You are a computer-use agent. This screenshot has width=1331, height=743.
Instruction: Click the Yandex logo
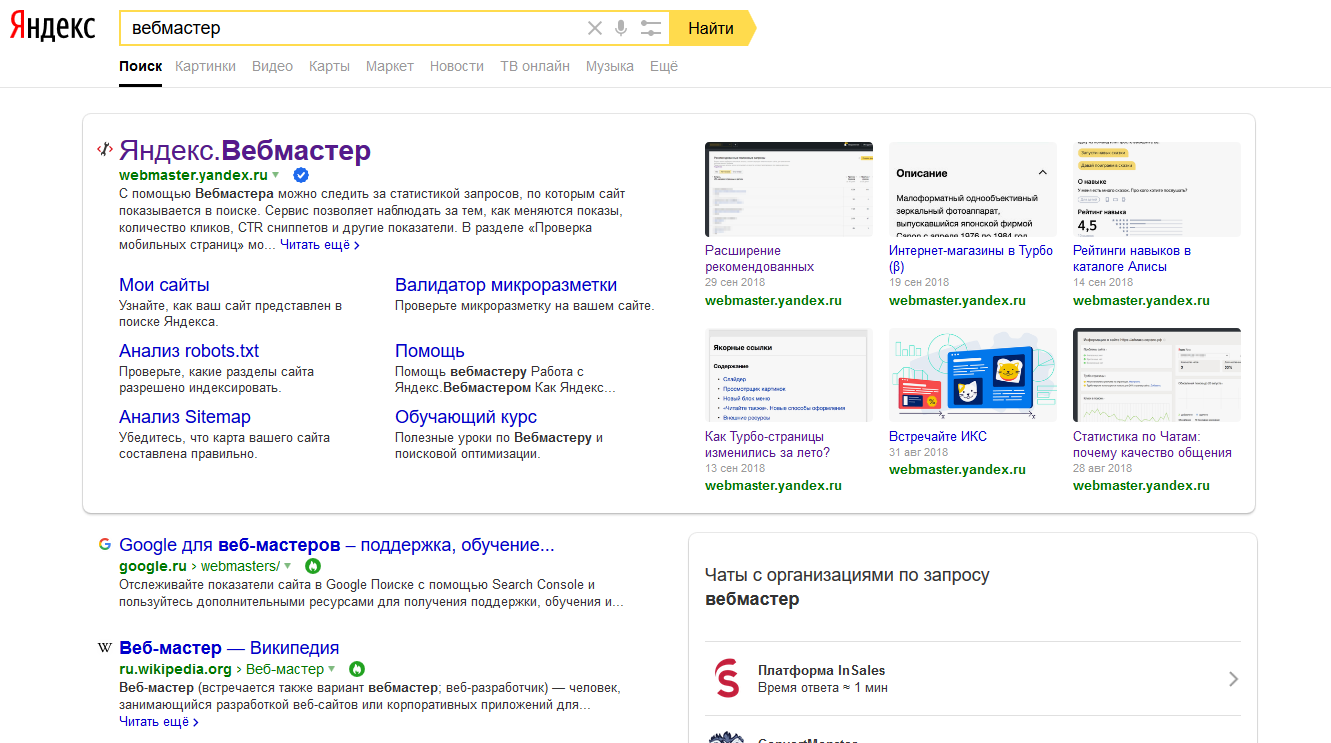coord(52,28)
